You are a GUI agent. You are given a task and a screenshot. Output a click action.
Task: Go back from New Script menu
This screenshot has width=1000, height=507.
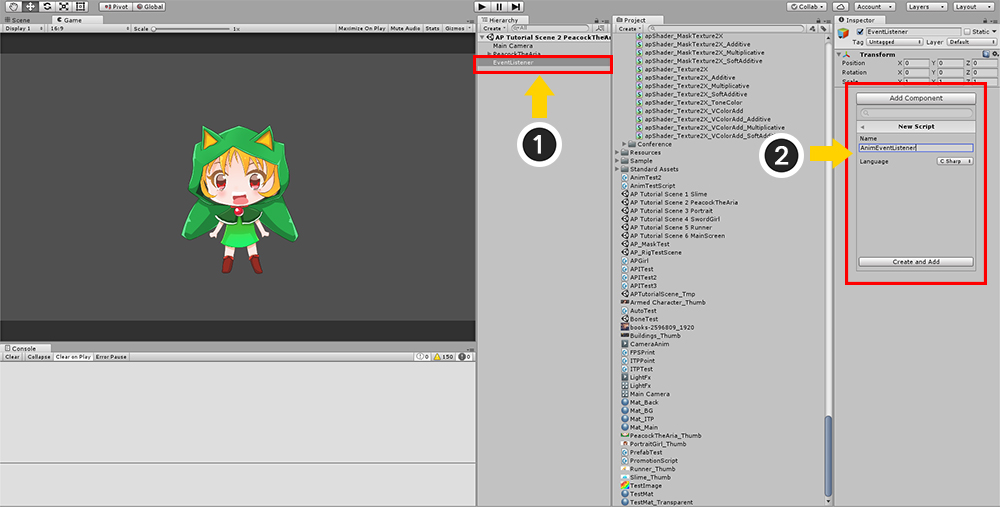862,127
